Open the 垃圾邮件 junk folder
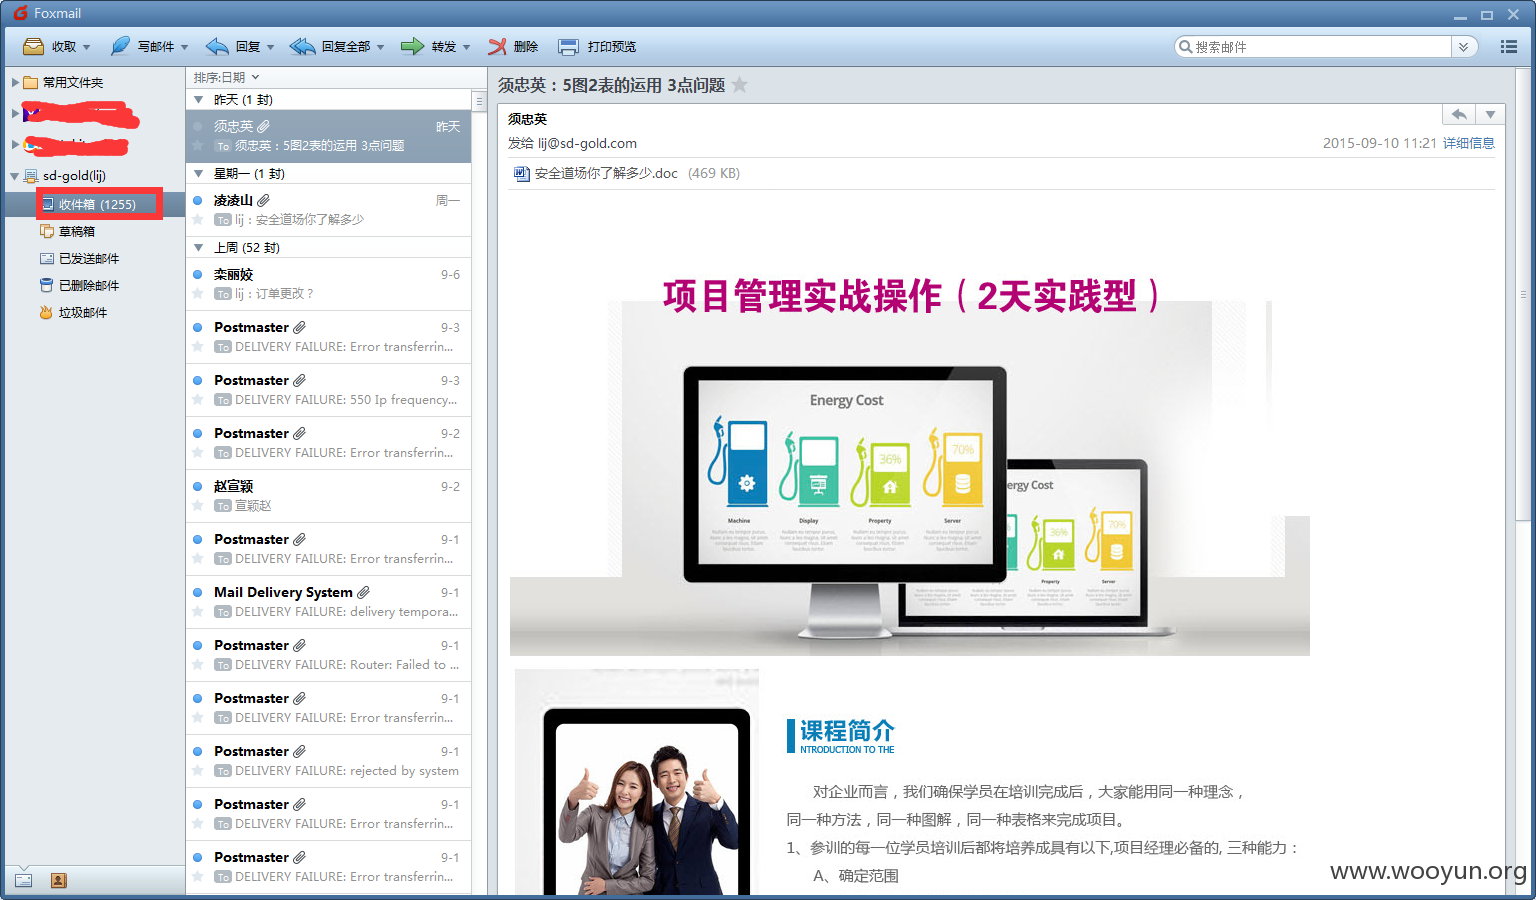 [x=74, y=312]
